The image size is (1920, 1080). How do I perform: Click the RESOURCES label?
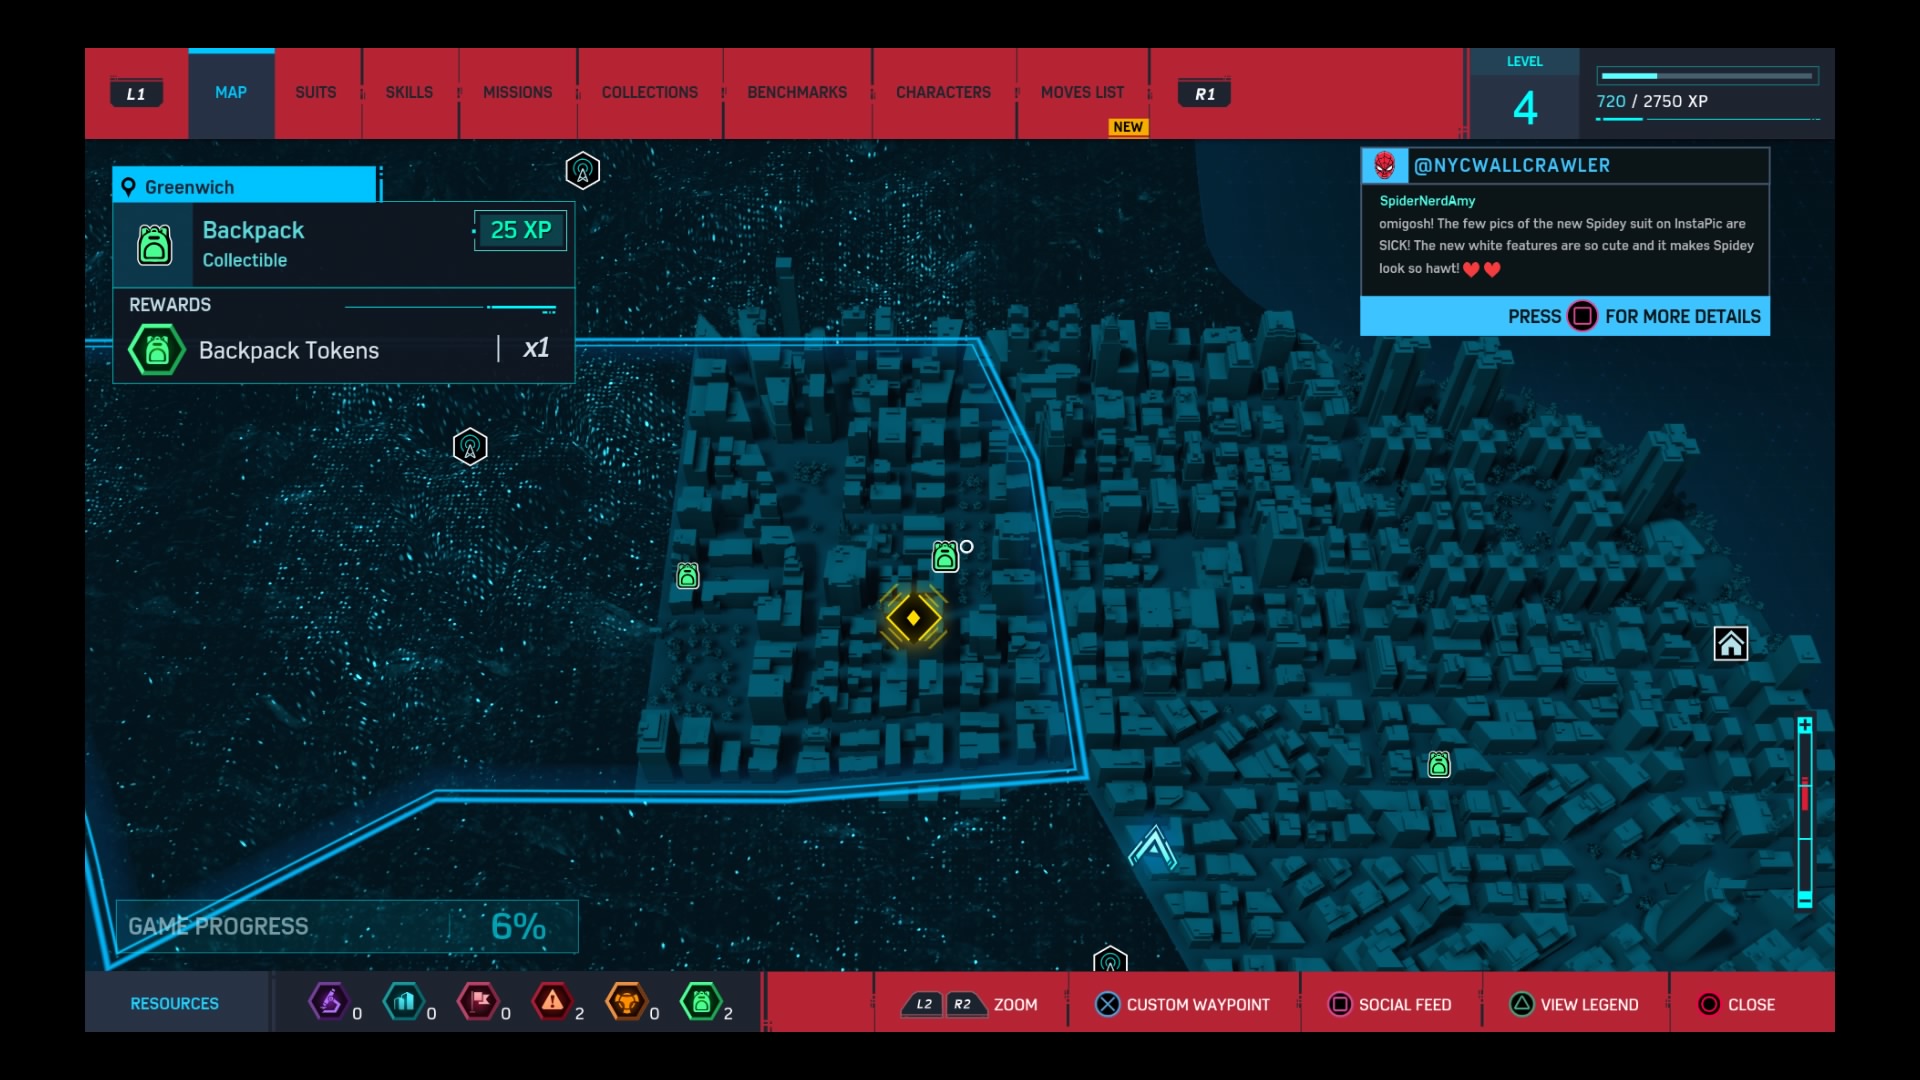[x=174, y=1003]
